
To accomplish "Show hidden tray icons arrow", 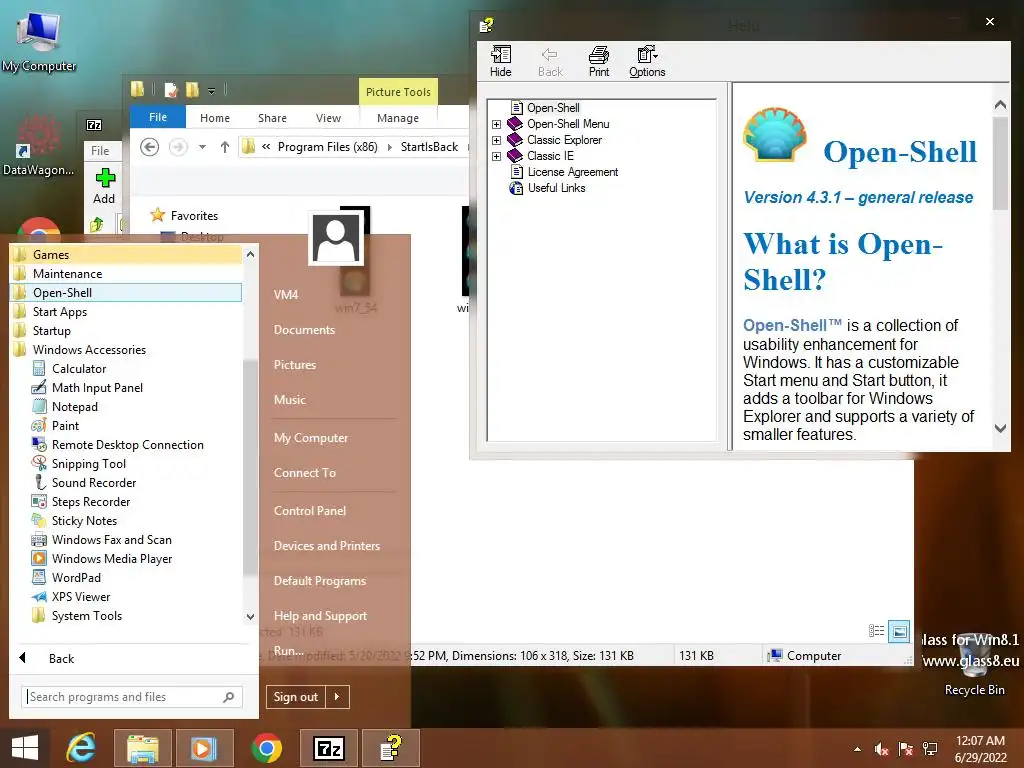I will pos(857,749).
